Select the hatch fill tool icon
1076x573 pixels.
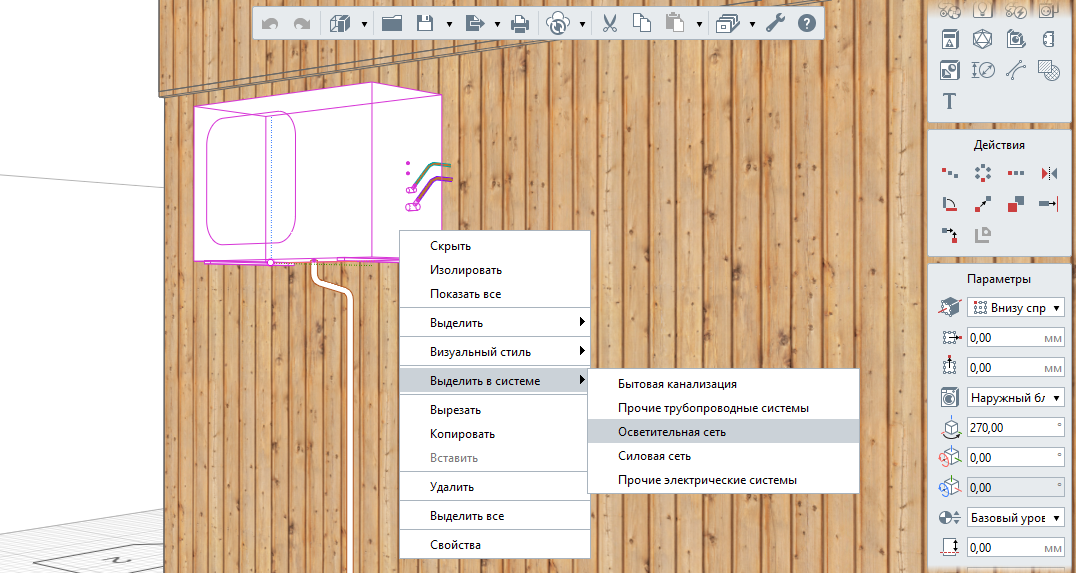[x=1049, y=70]
